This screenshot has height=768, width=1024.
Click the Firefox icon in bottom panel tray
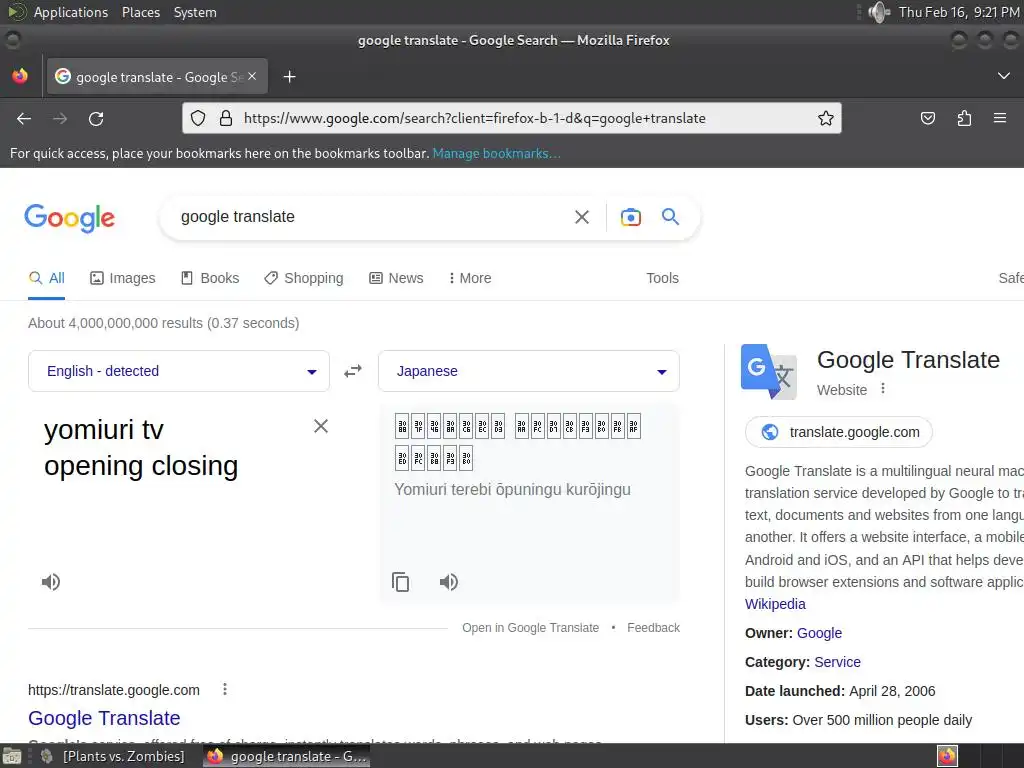[947, 756]
